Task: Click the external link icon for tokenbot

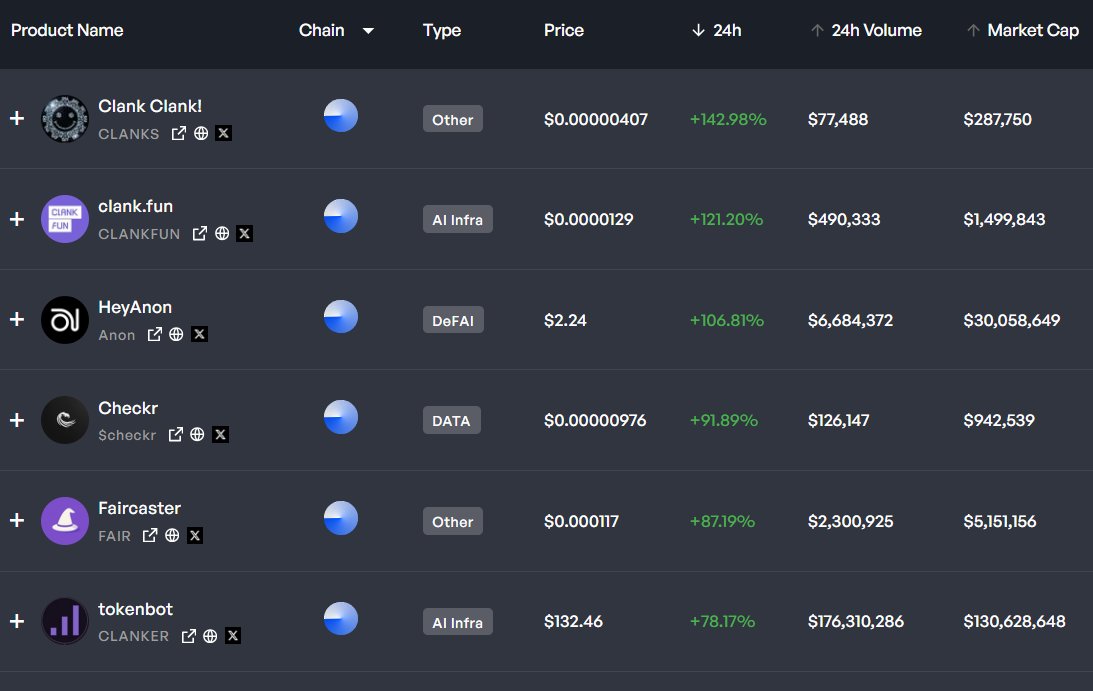Action: [x=189, y=636]
